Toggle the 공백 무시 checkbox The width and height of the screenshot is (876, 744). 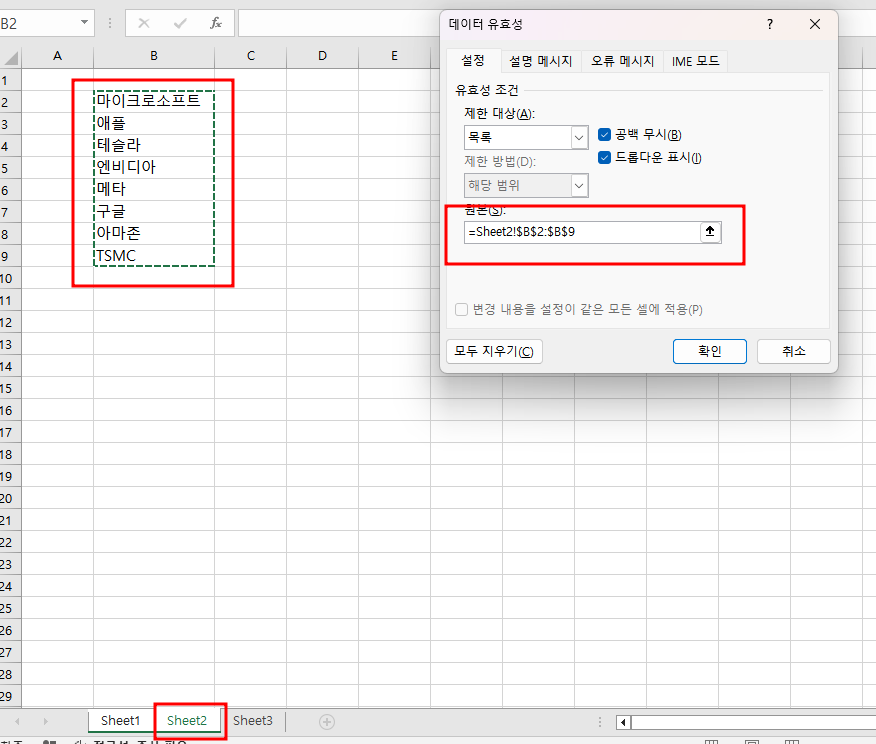click(x=604, y=135)
